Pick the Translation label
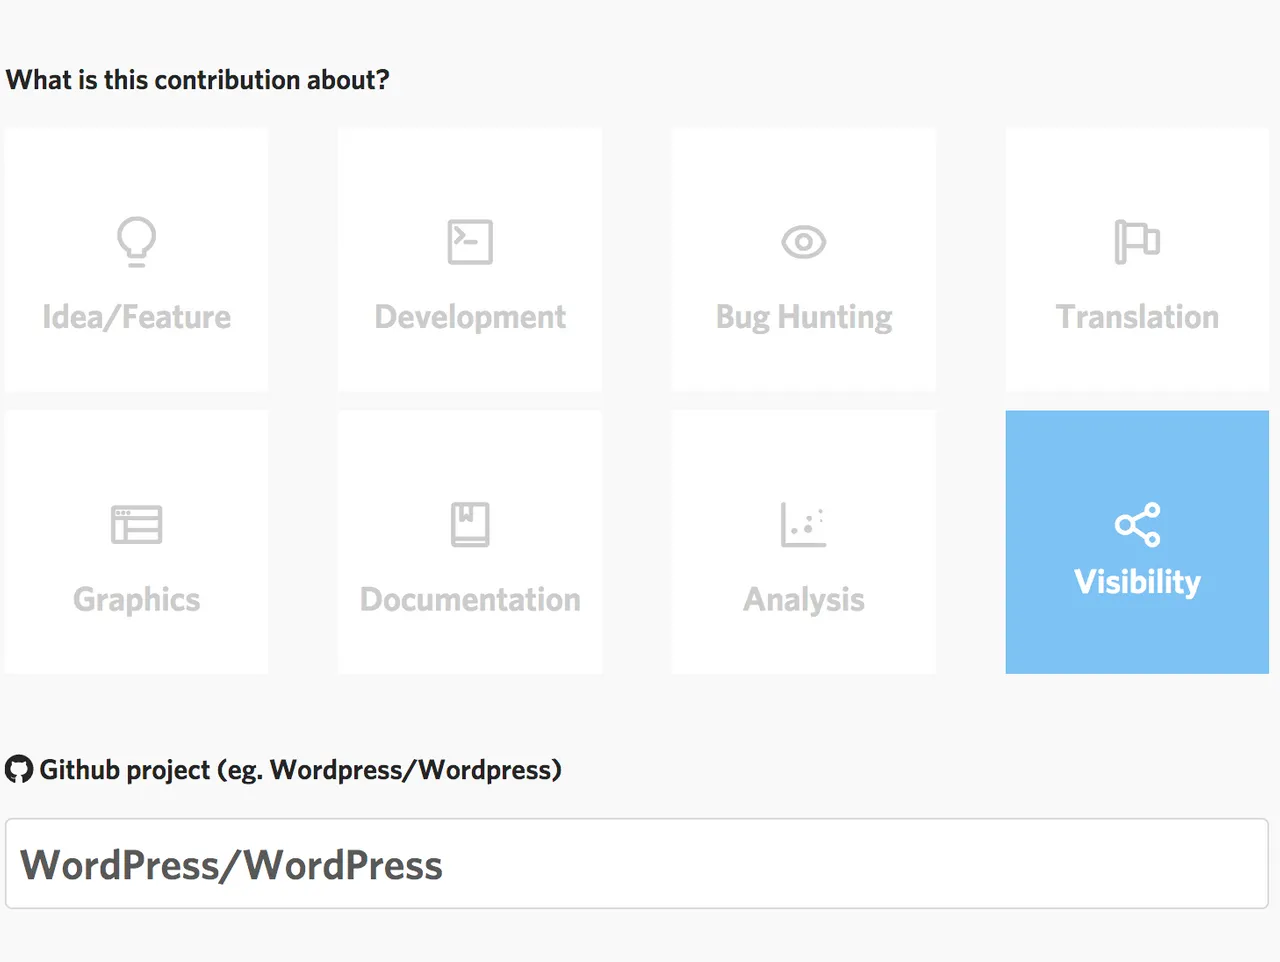1280x962 pixels. pos(1137,317)
